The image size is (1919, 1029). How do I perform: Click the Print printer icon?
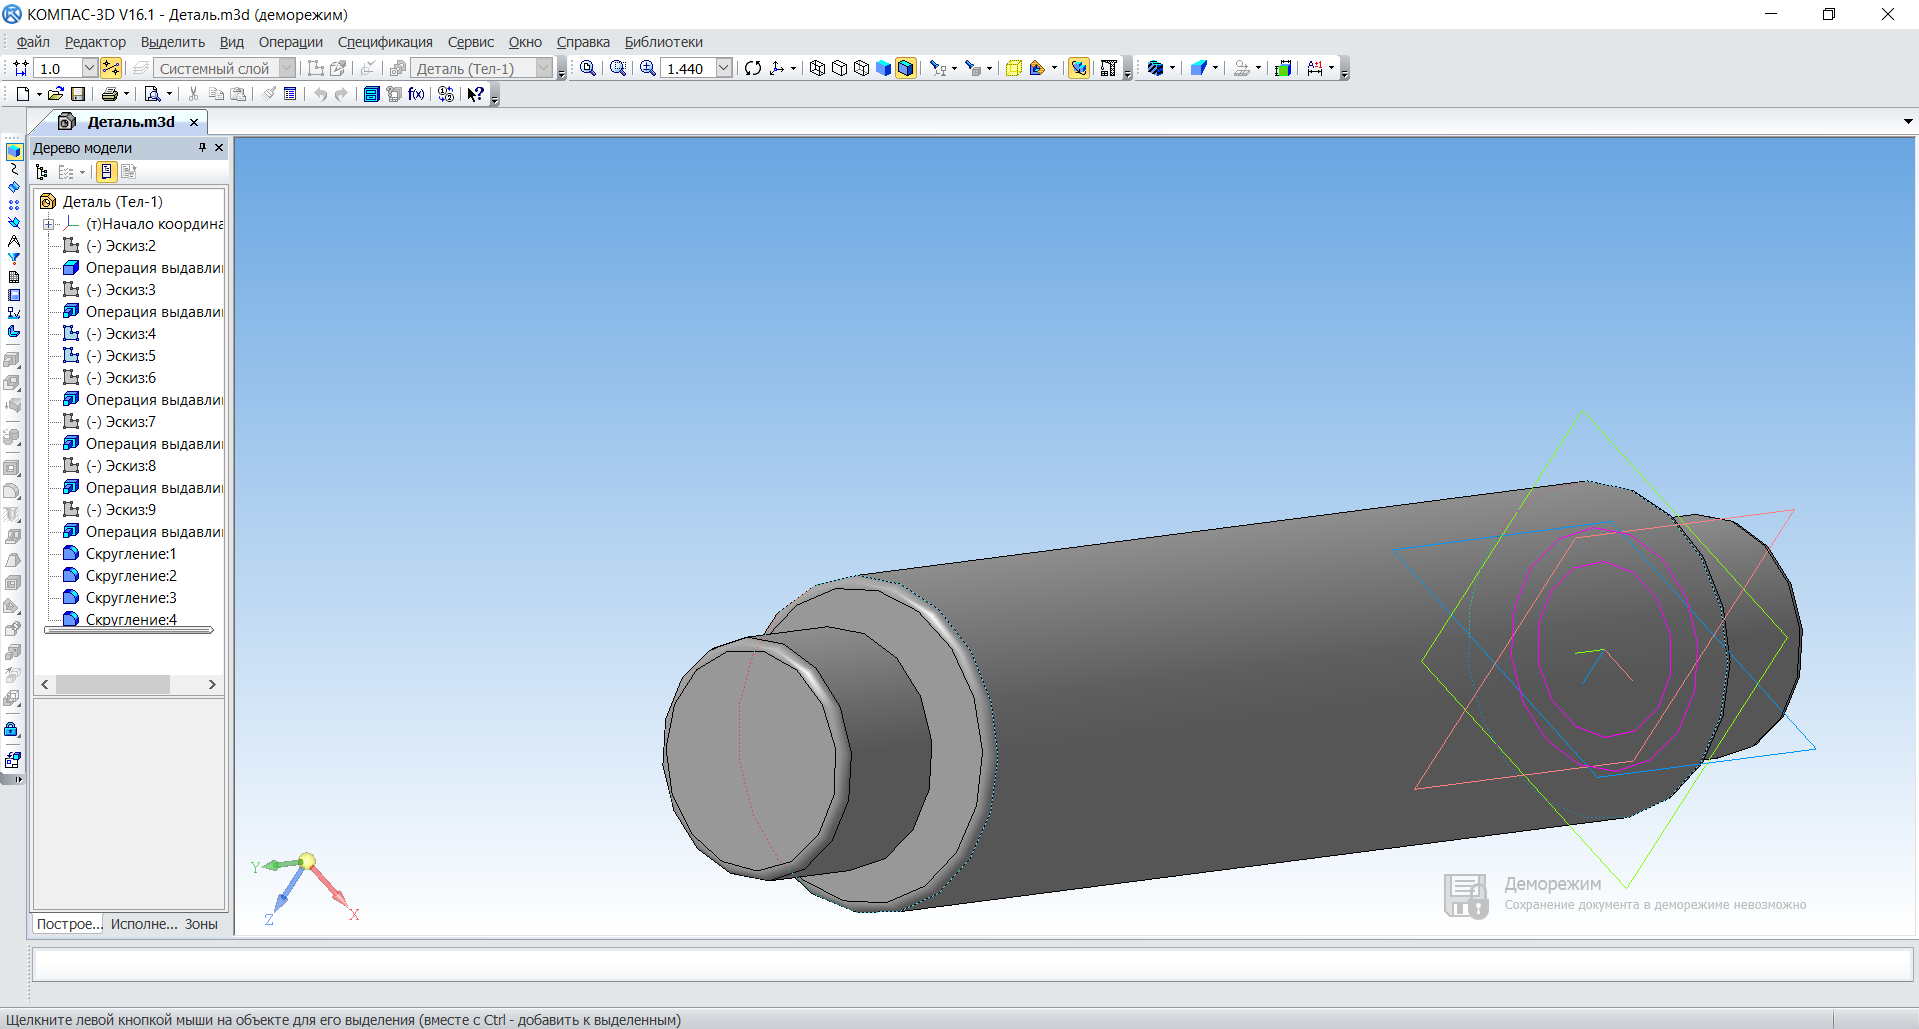(x=109, y=94)
